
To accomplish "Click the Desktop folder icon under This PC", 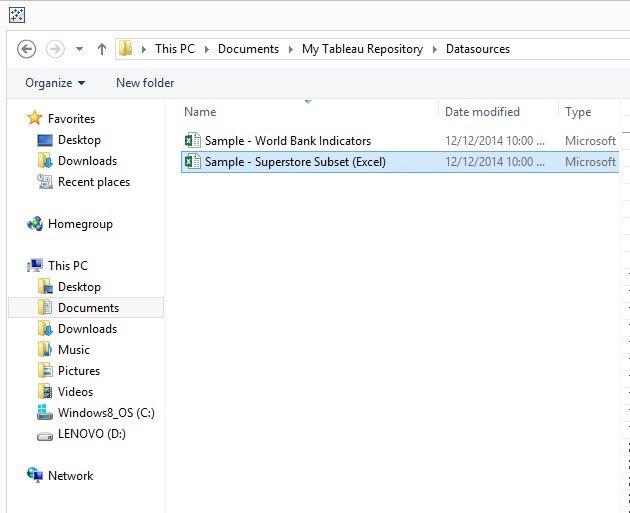I will click(45, 286).
